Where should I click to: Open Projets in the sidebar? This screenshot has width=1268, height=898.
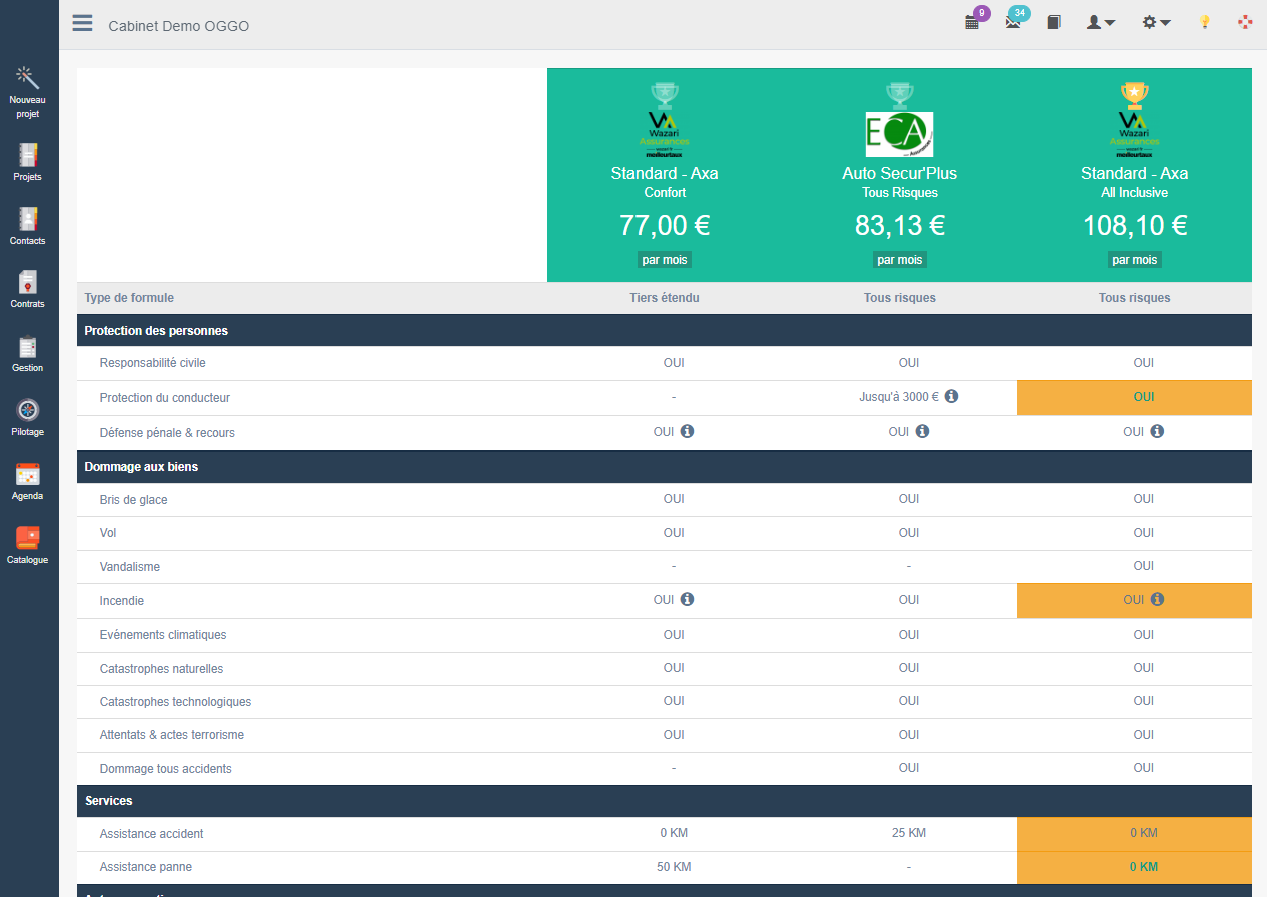(27, 157)
